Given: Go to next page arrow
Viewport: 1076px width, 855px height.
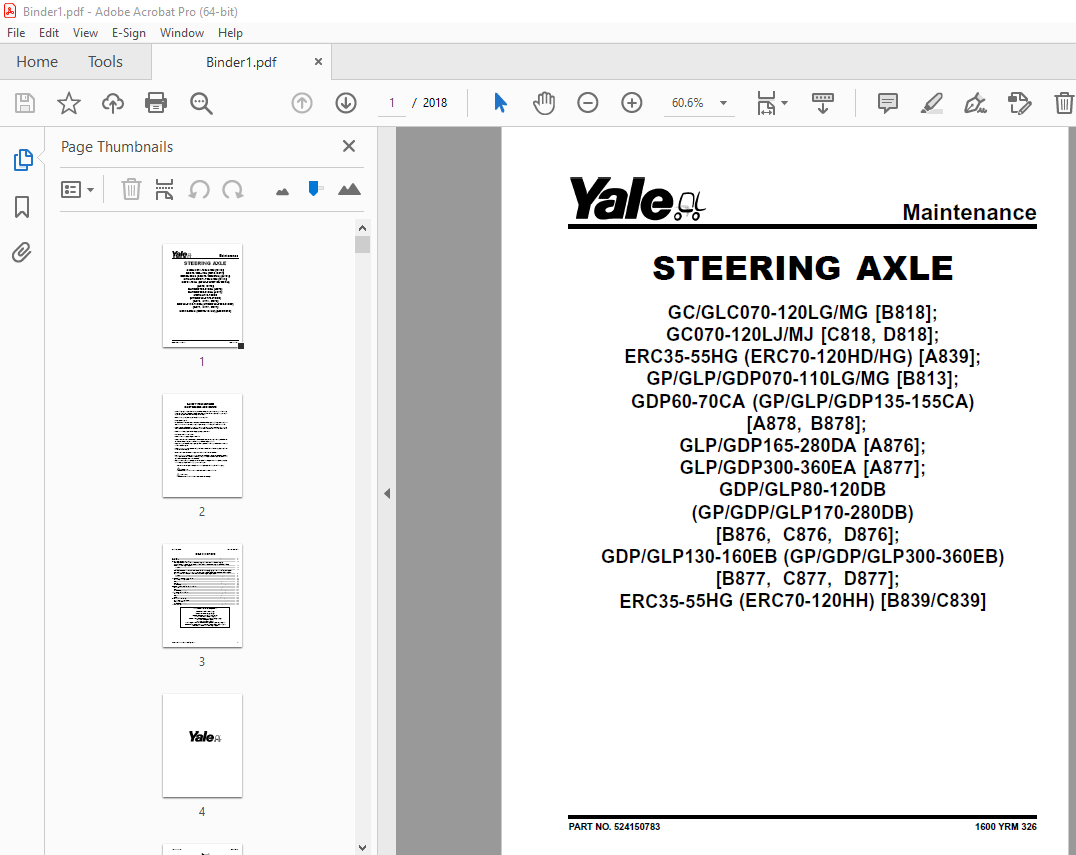Looking at the screenshot, I should pyautogui.click(x=346, y=103).
